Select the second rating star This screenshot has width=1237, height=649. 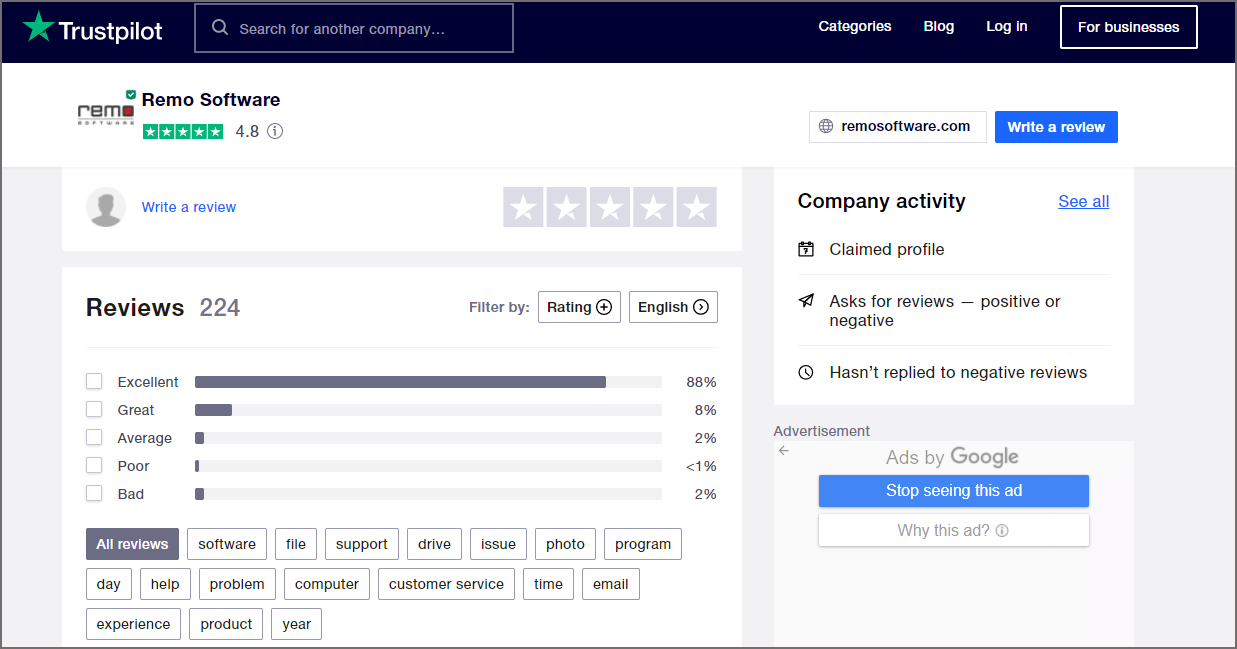pyautogui.click(x=566, y=207)
